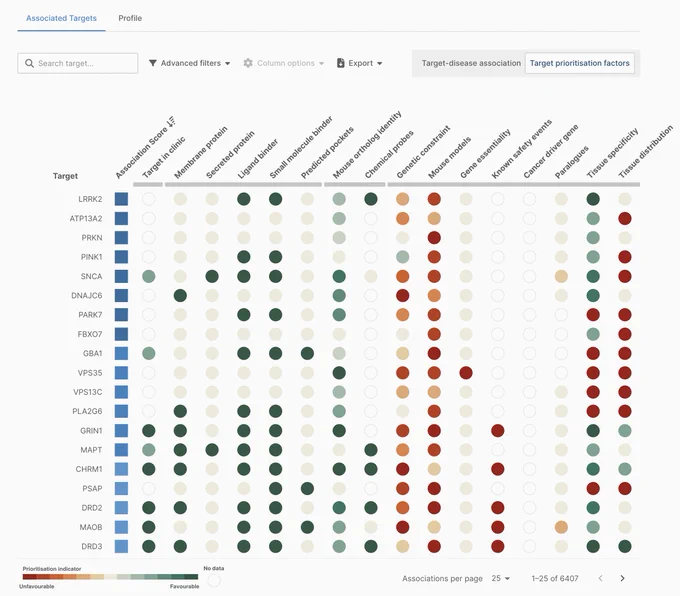Image resolution: width=680 pixels, height=596 pixels.
Task: Open the Column options dropdown
Action: 284,63
